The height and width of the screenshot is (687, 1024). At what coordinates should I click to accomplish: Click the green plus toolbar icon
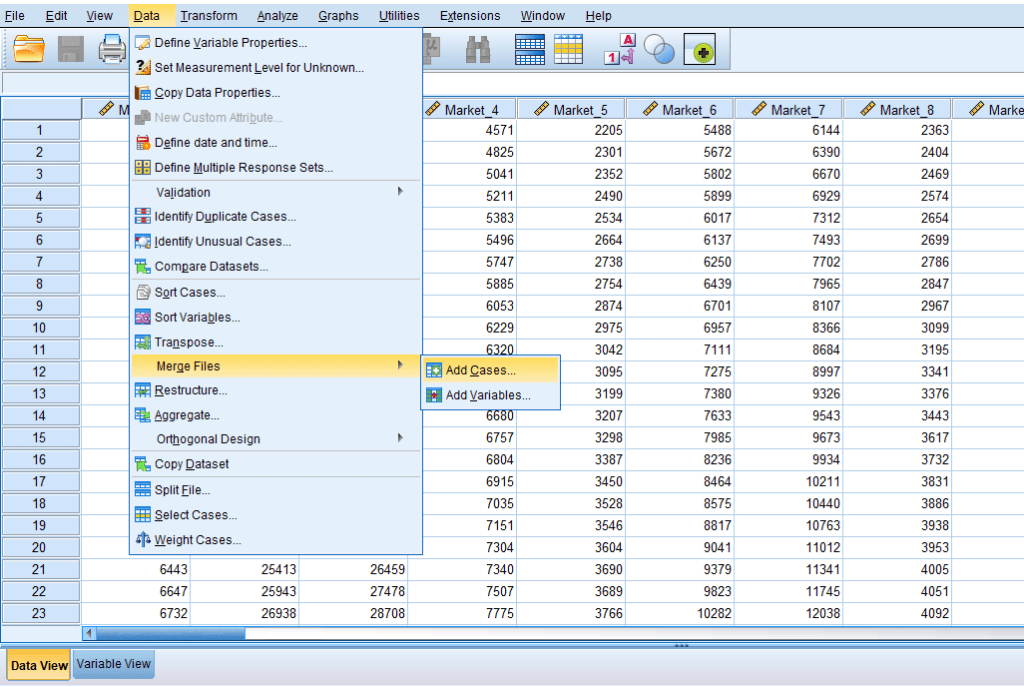(699, 50)
